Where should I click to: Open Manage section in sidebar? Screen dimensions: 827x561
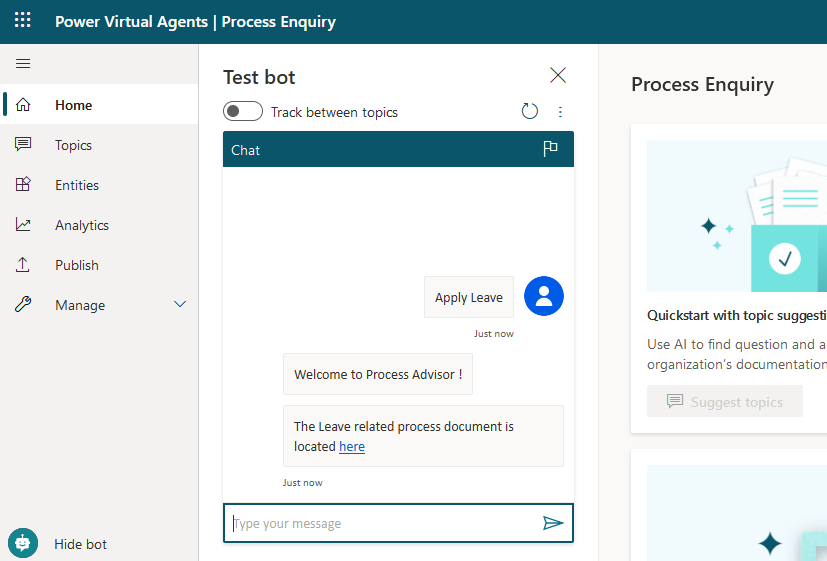click(x=99, y=304)
